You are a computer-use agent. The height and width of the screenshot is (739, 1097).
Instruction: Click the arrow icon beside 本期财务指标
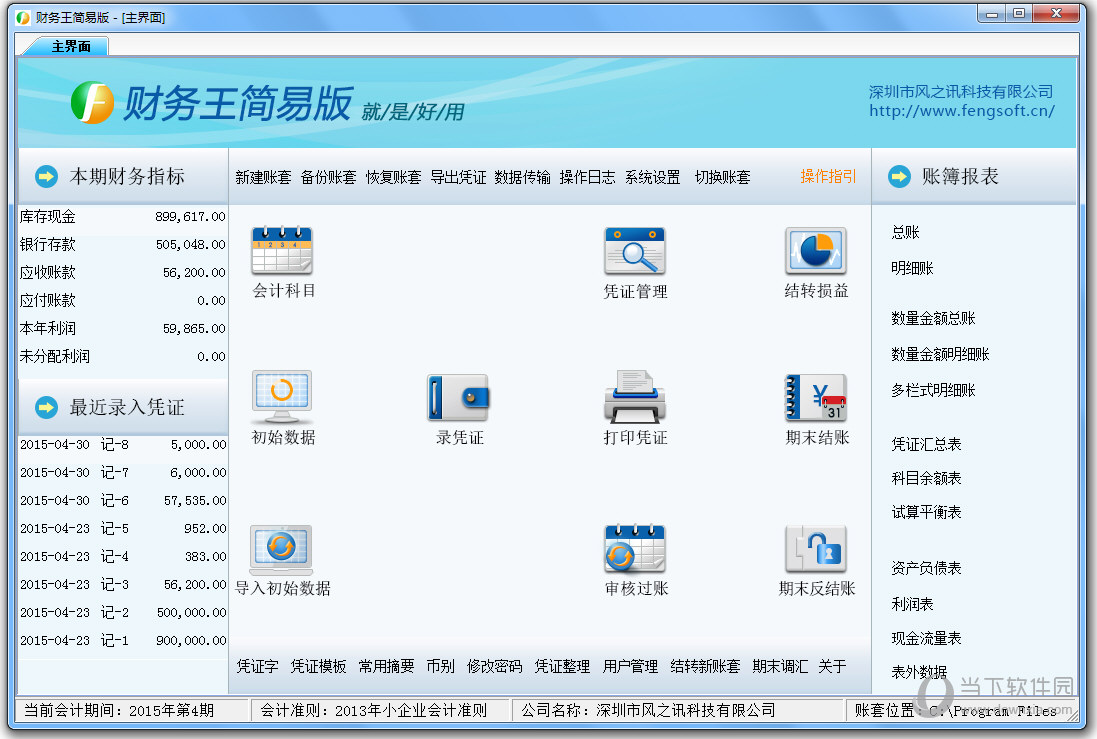coord(47,176)
